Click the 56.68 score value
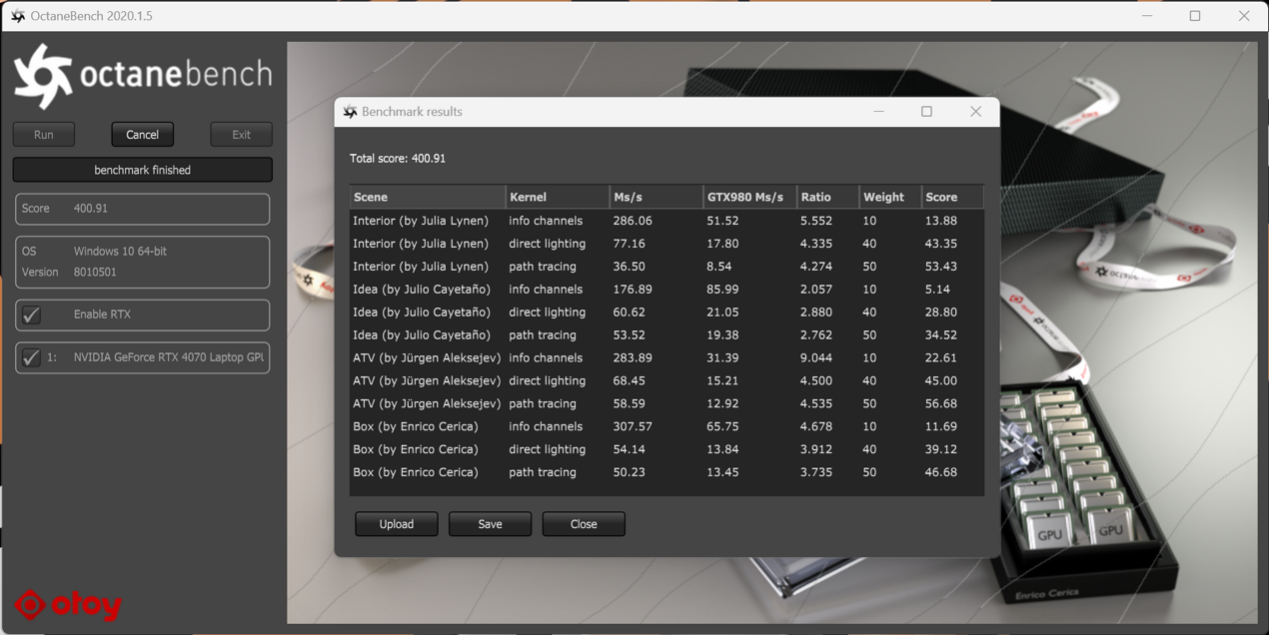Image resolution: width=1269 pixels, height=635 pixels. point(941,403)
